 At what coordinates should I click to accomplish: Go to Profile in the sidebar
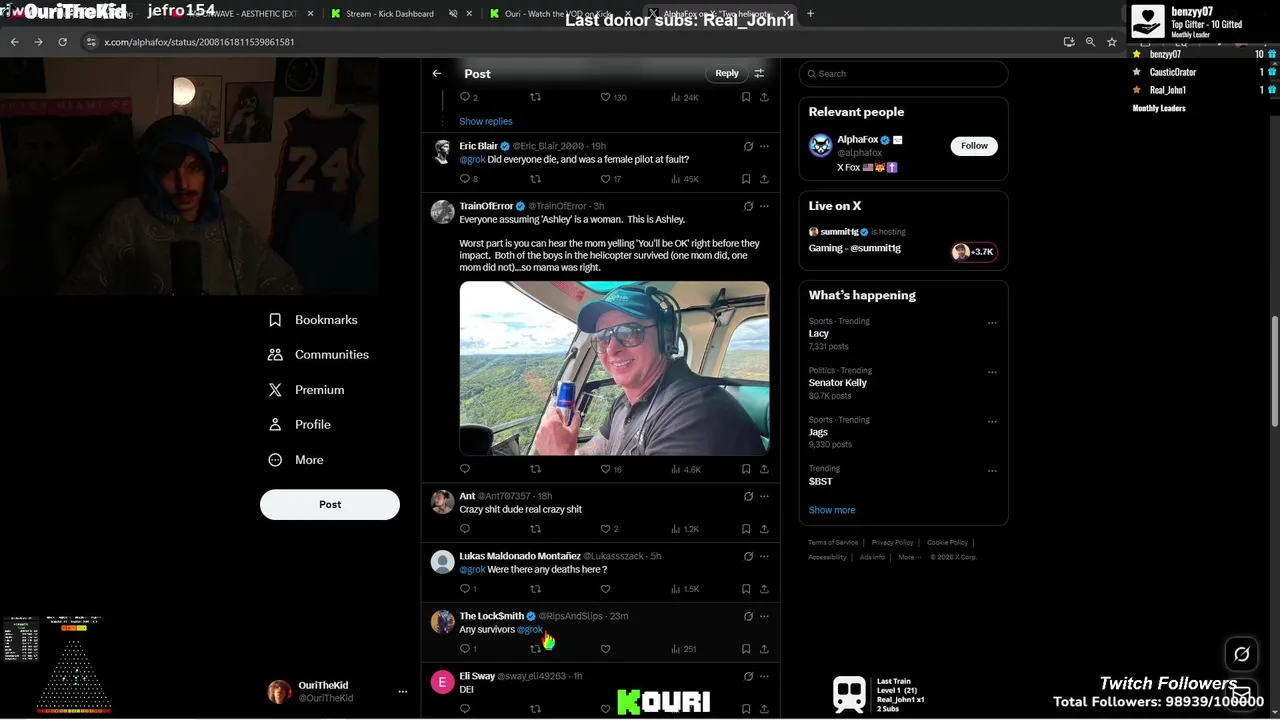[299, 425]
